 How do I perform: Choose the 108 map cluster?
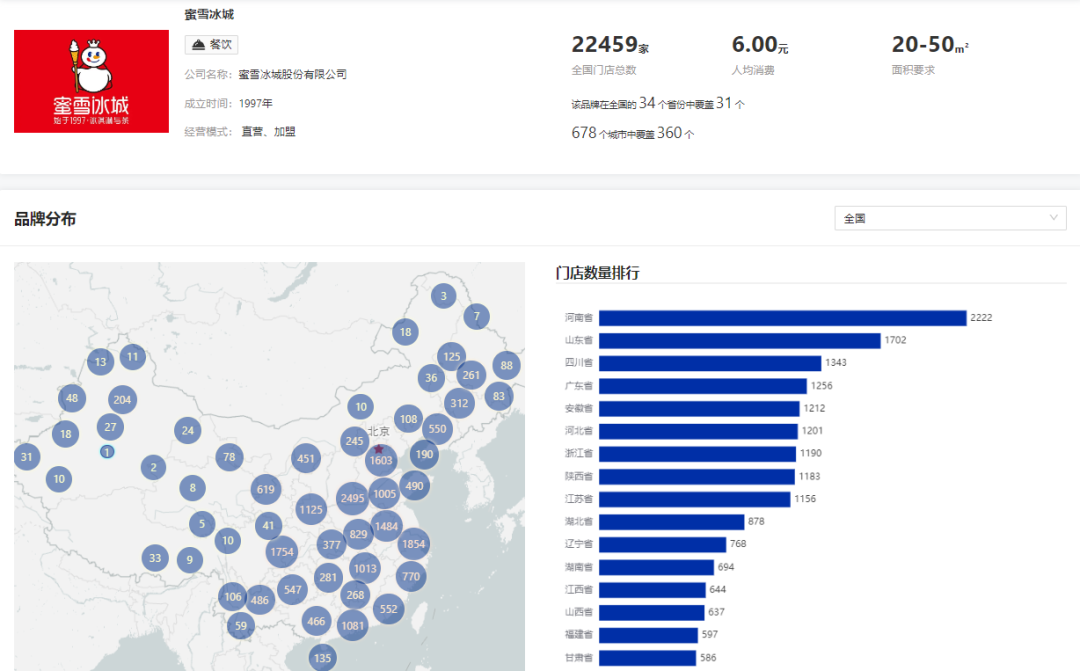[x=408, y=419]
